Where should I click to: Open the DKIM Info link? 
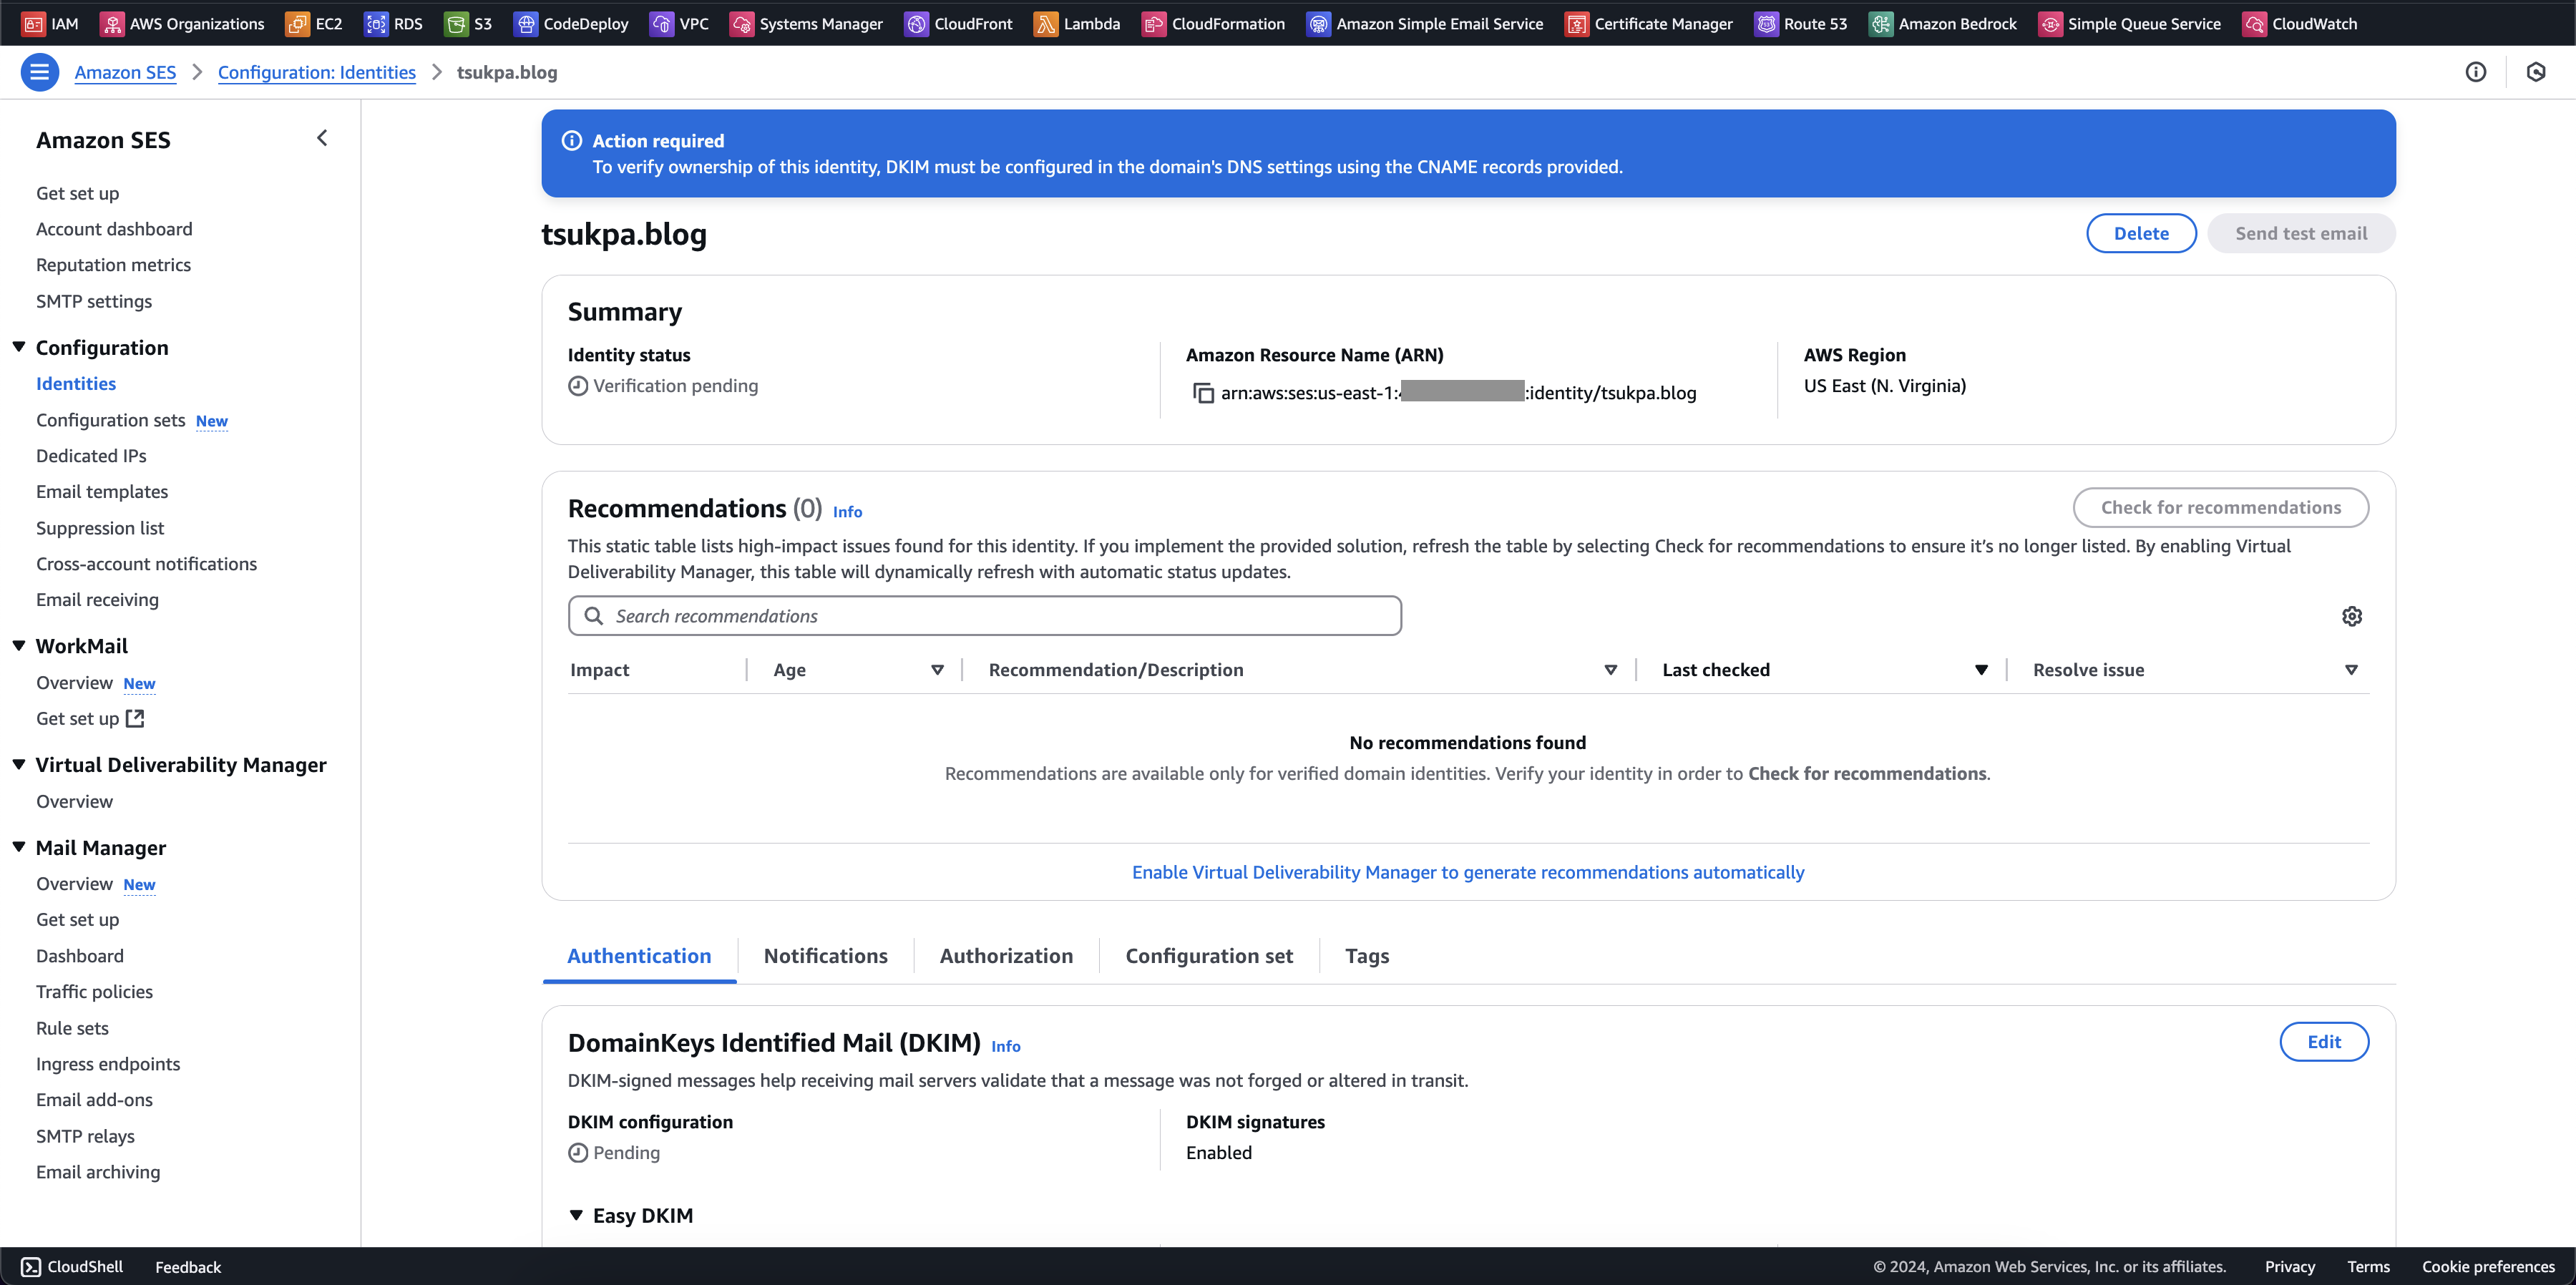pyautogui.click(x=1006, y=1046)
